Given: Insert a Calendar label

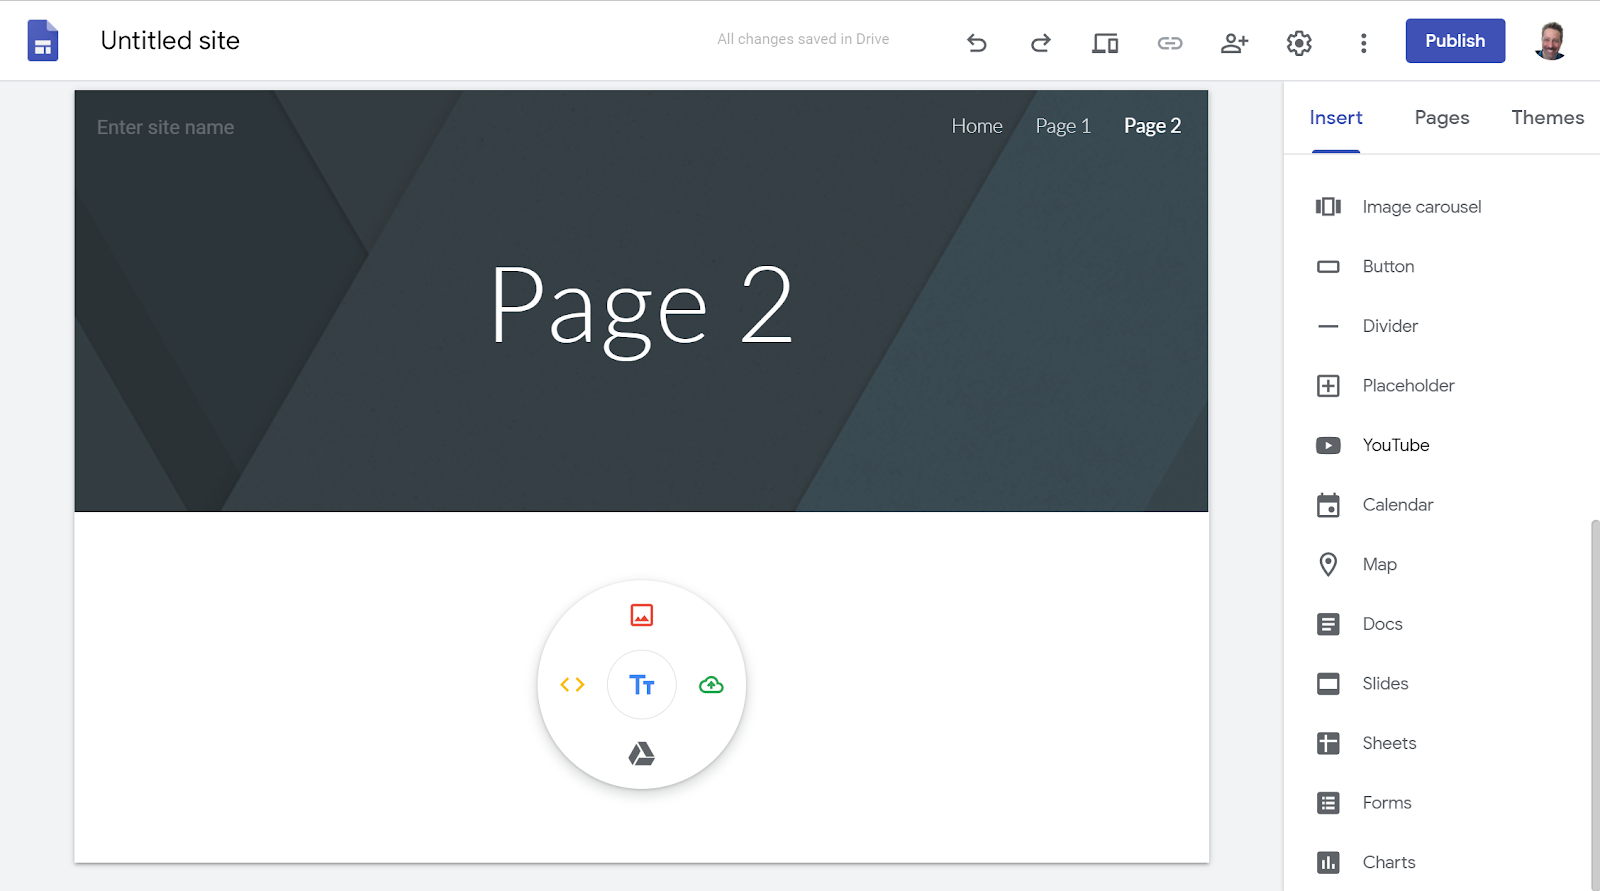Looking at the screenshot, I should coord(1398,505).
